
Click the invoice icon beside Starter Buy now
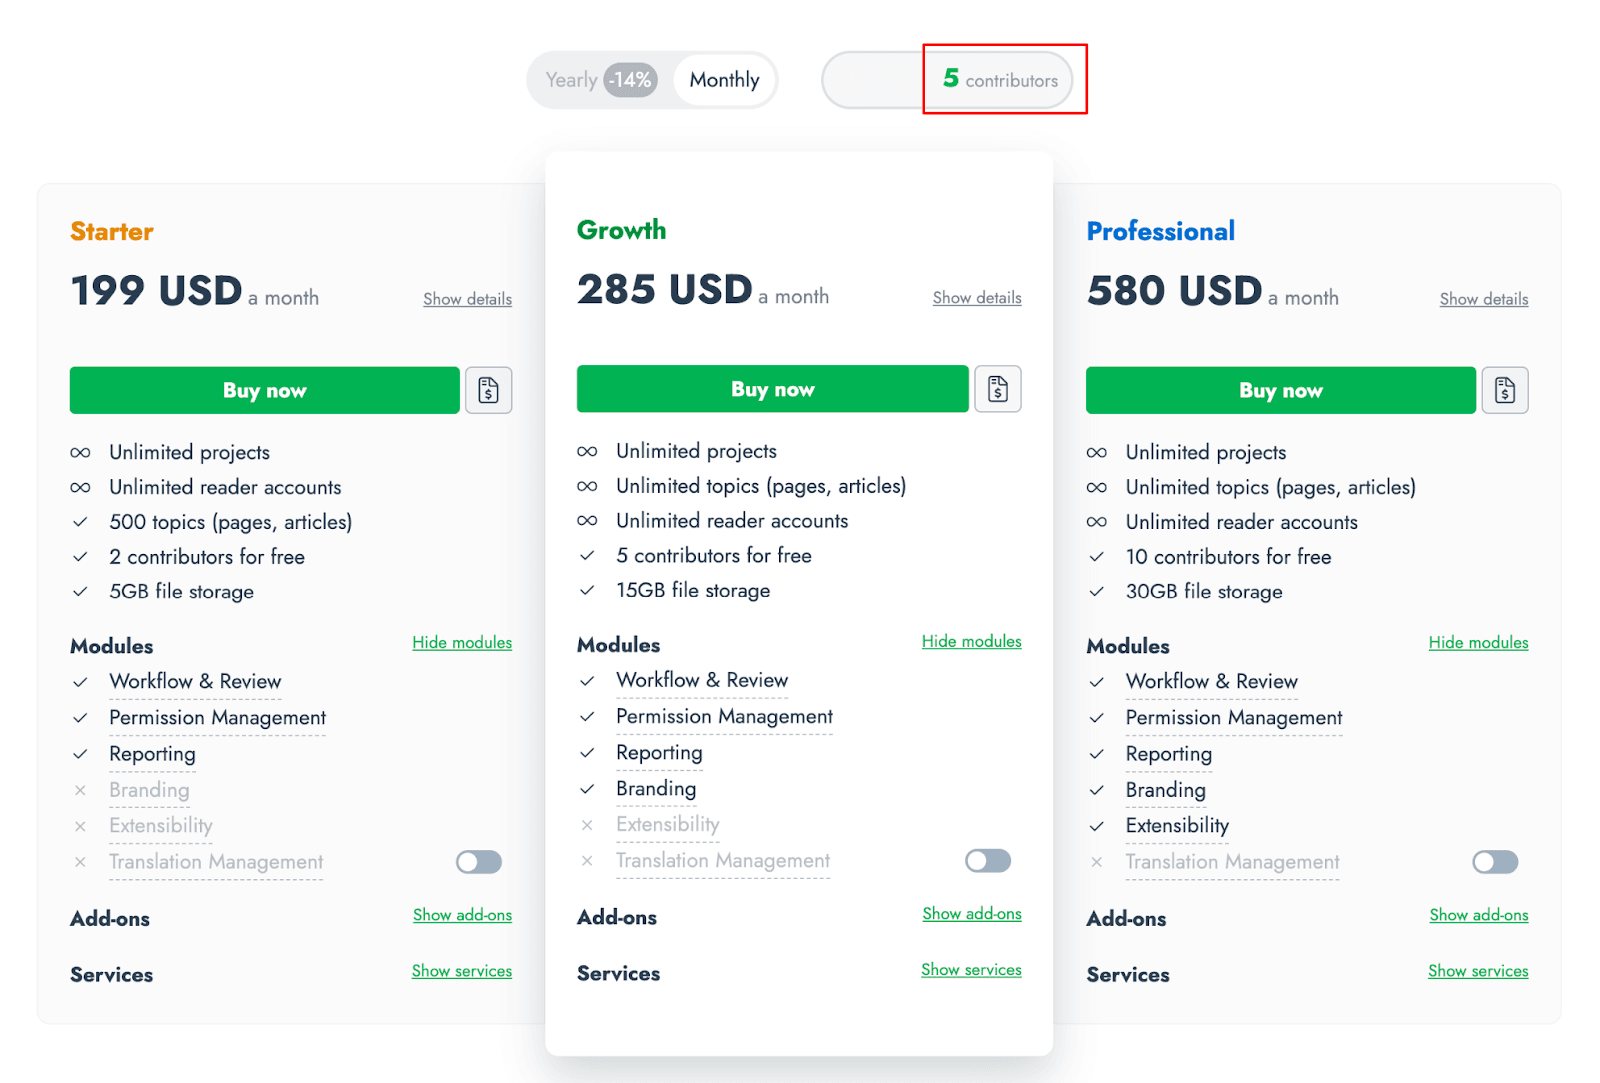[x=488, y=390]
